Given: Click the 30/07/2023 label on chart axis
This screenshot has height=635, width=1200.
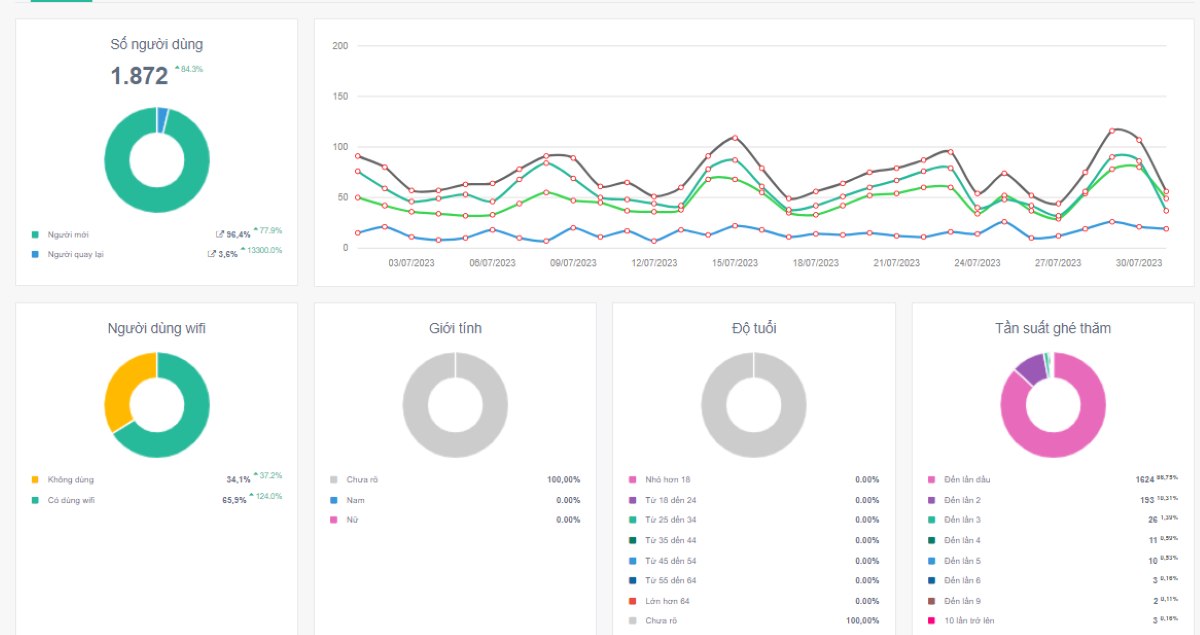Looking at the screenshot, I should coord(1140,263).
